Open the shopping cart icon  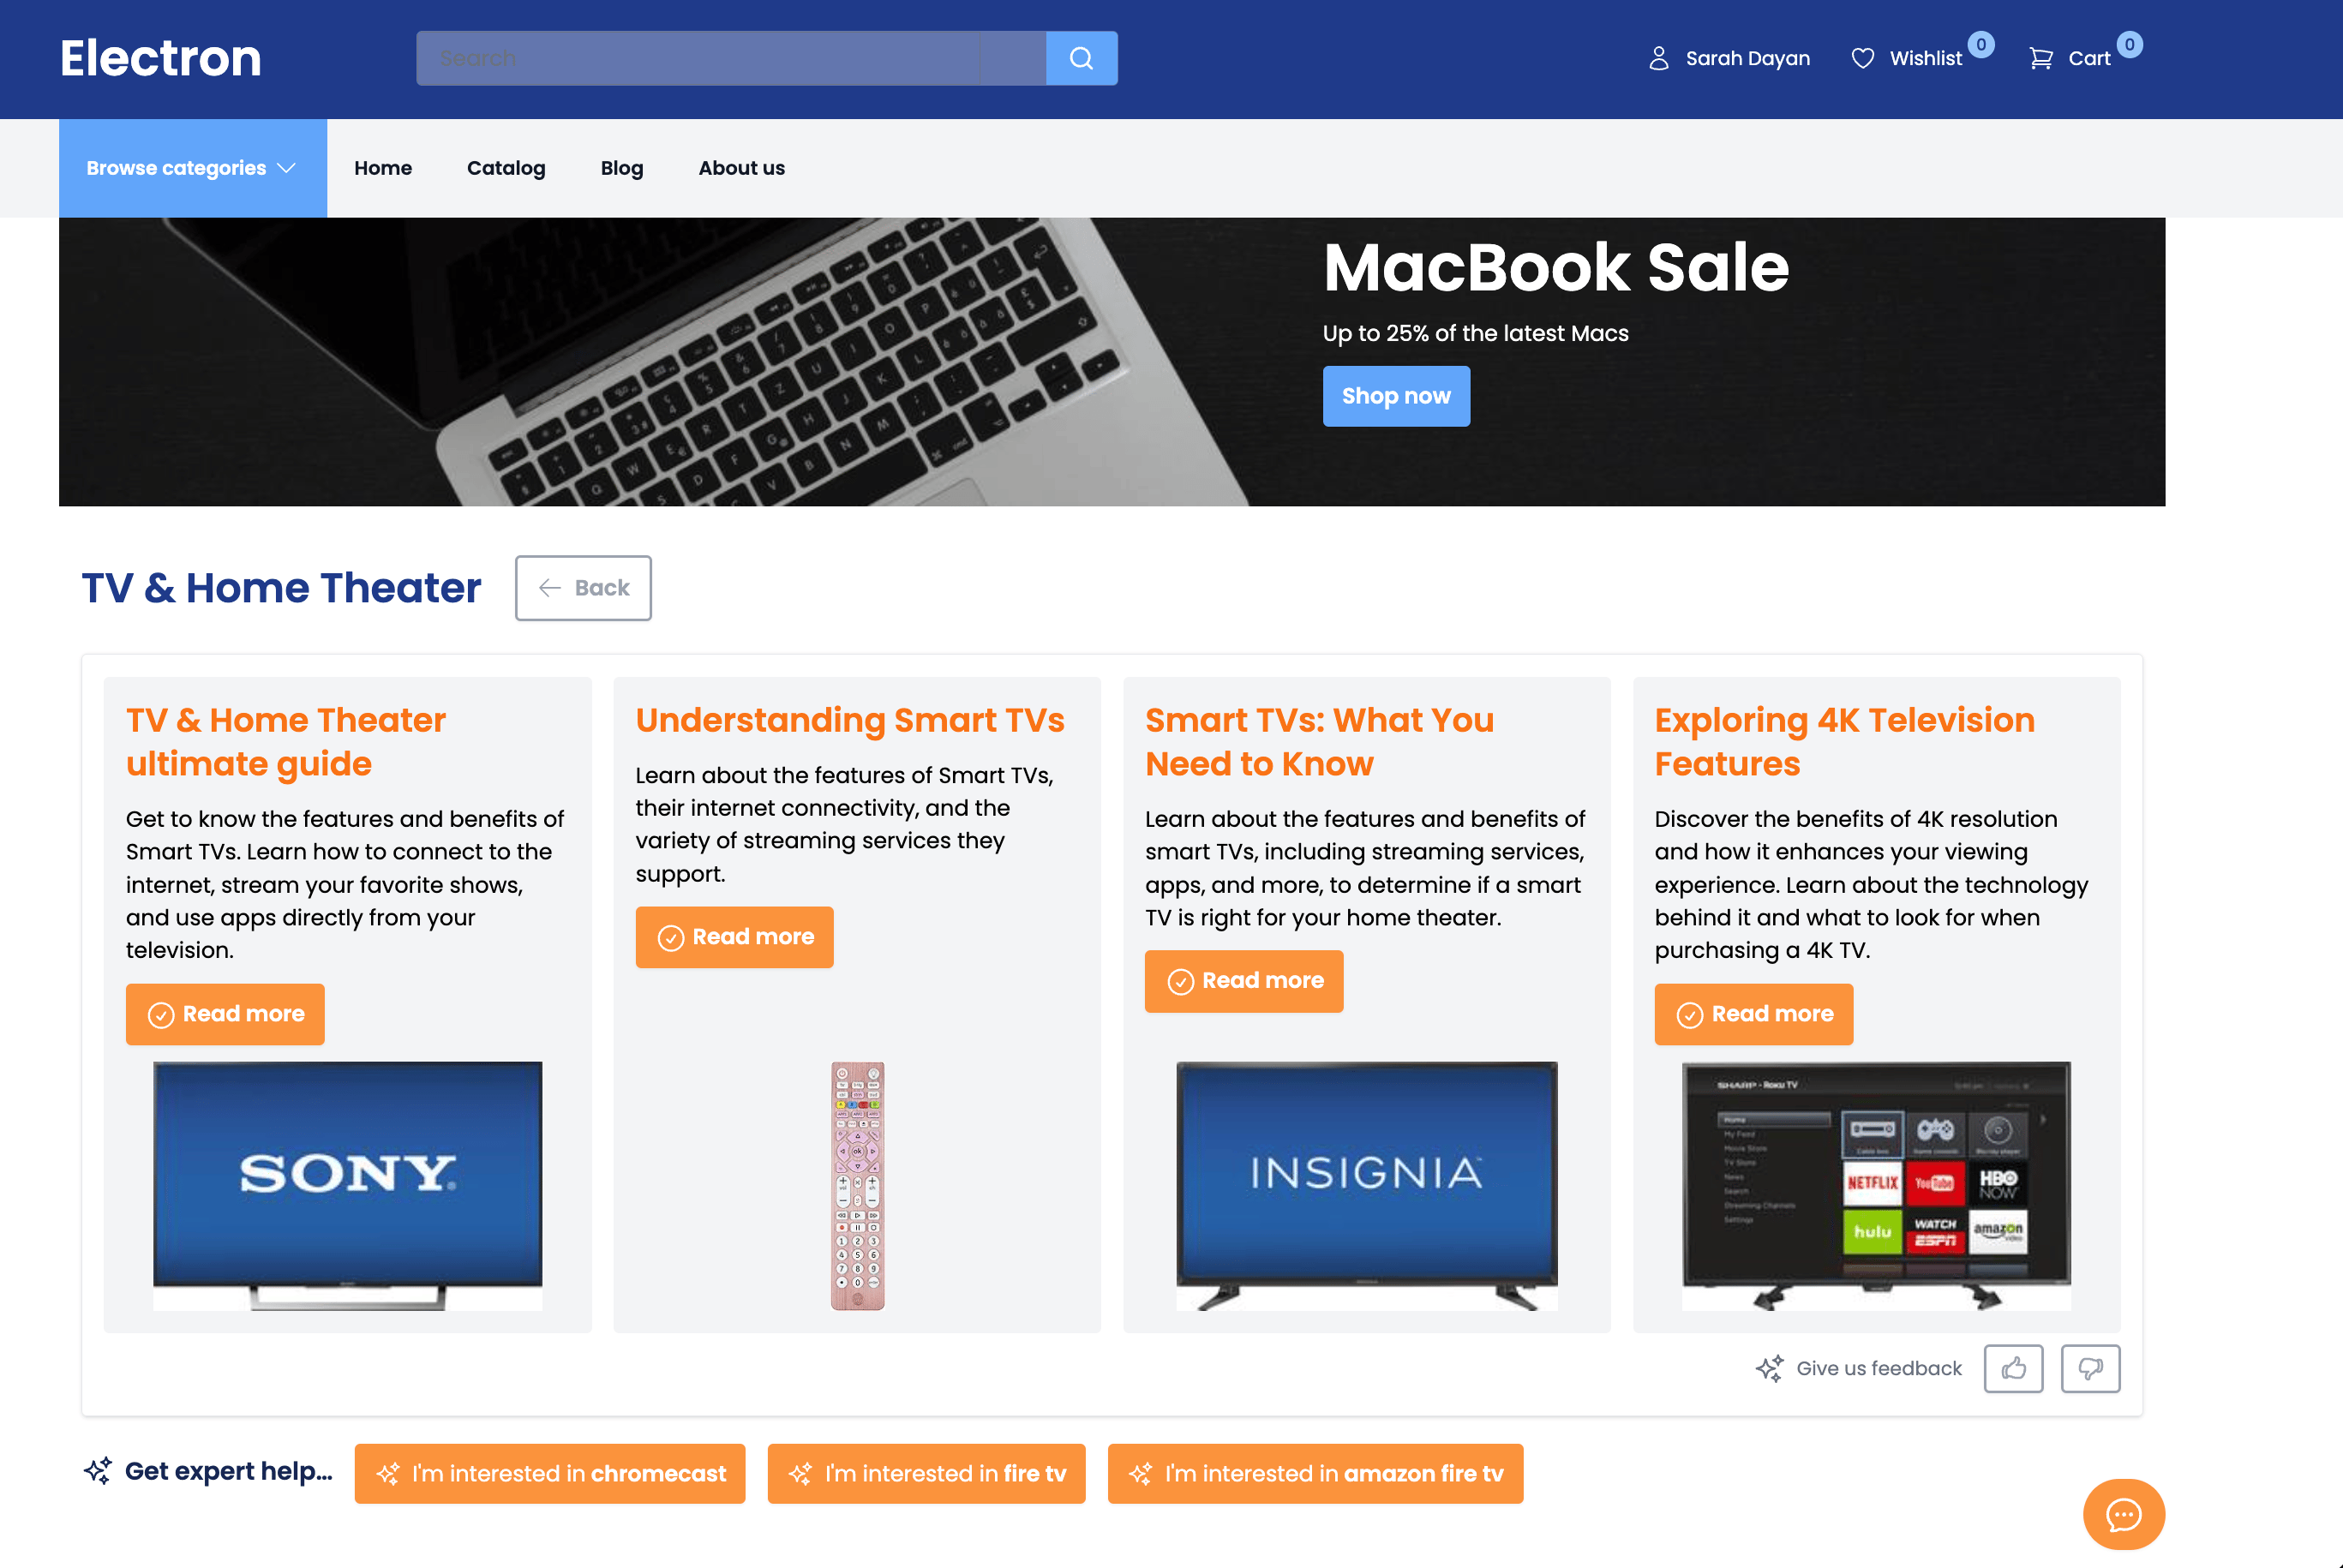(2041, 58)
